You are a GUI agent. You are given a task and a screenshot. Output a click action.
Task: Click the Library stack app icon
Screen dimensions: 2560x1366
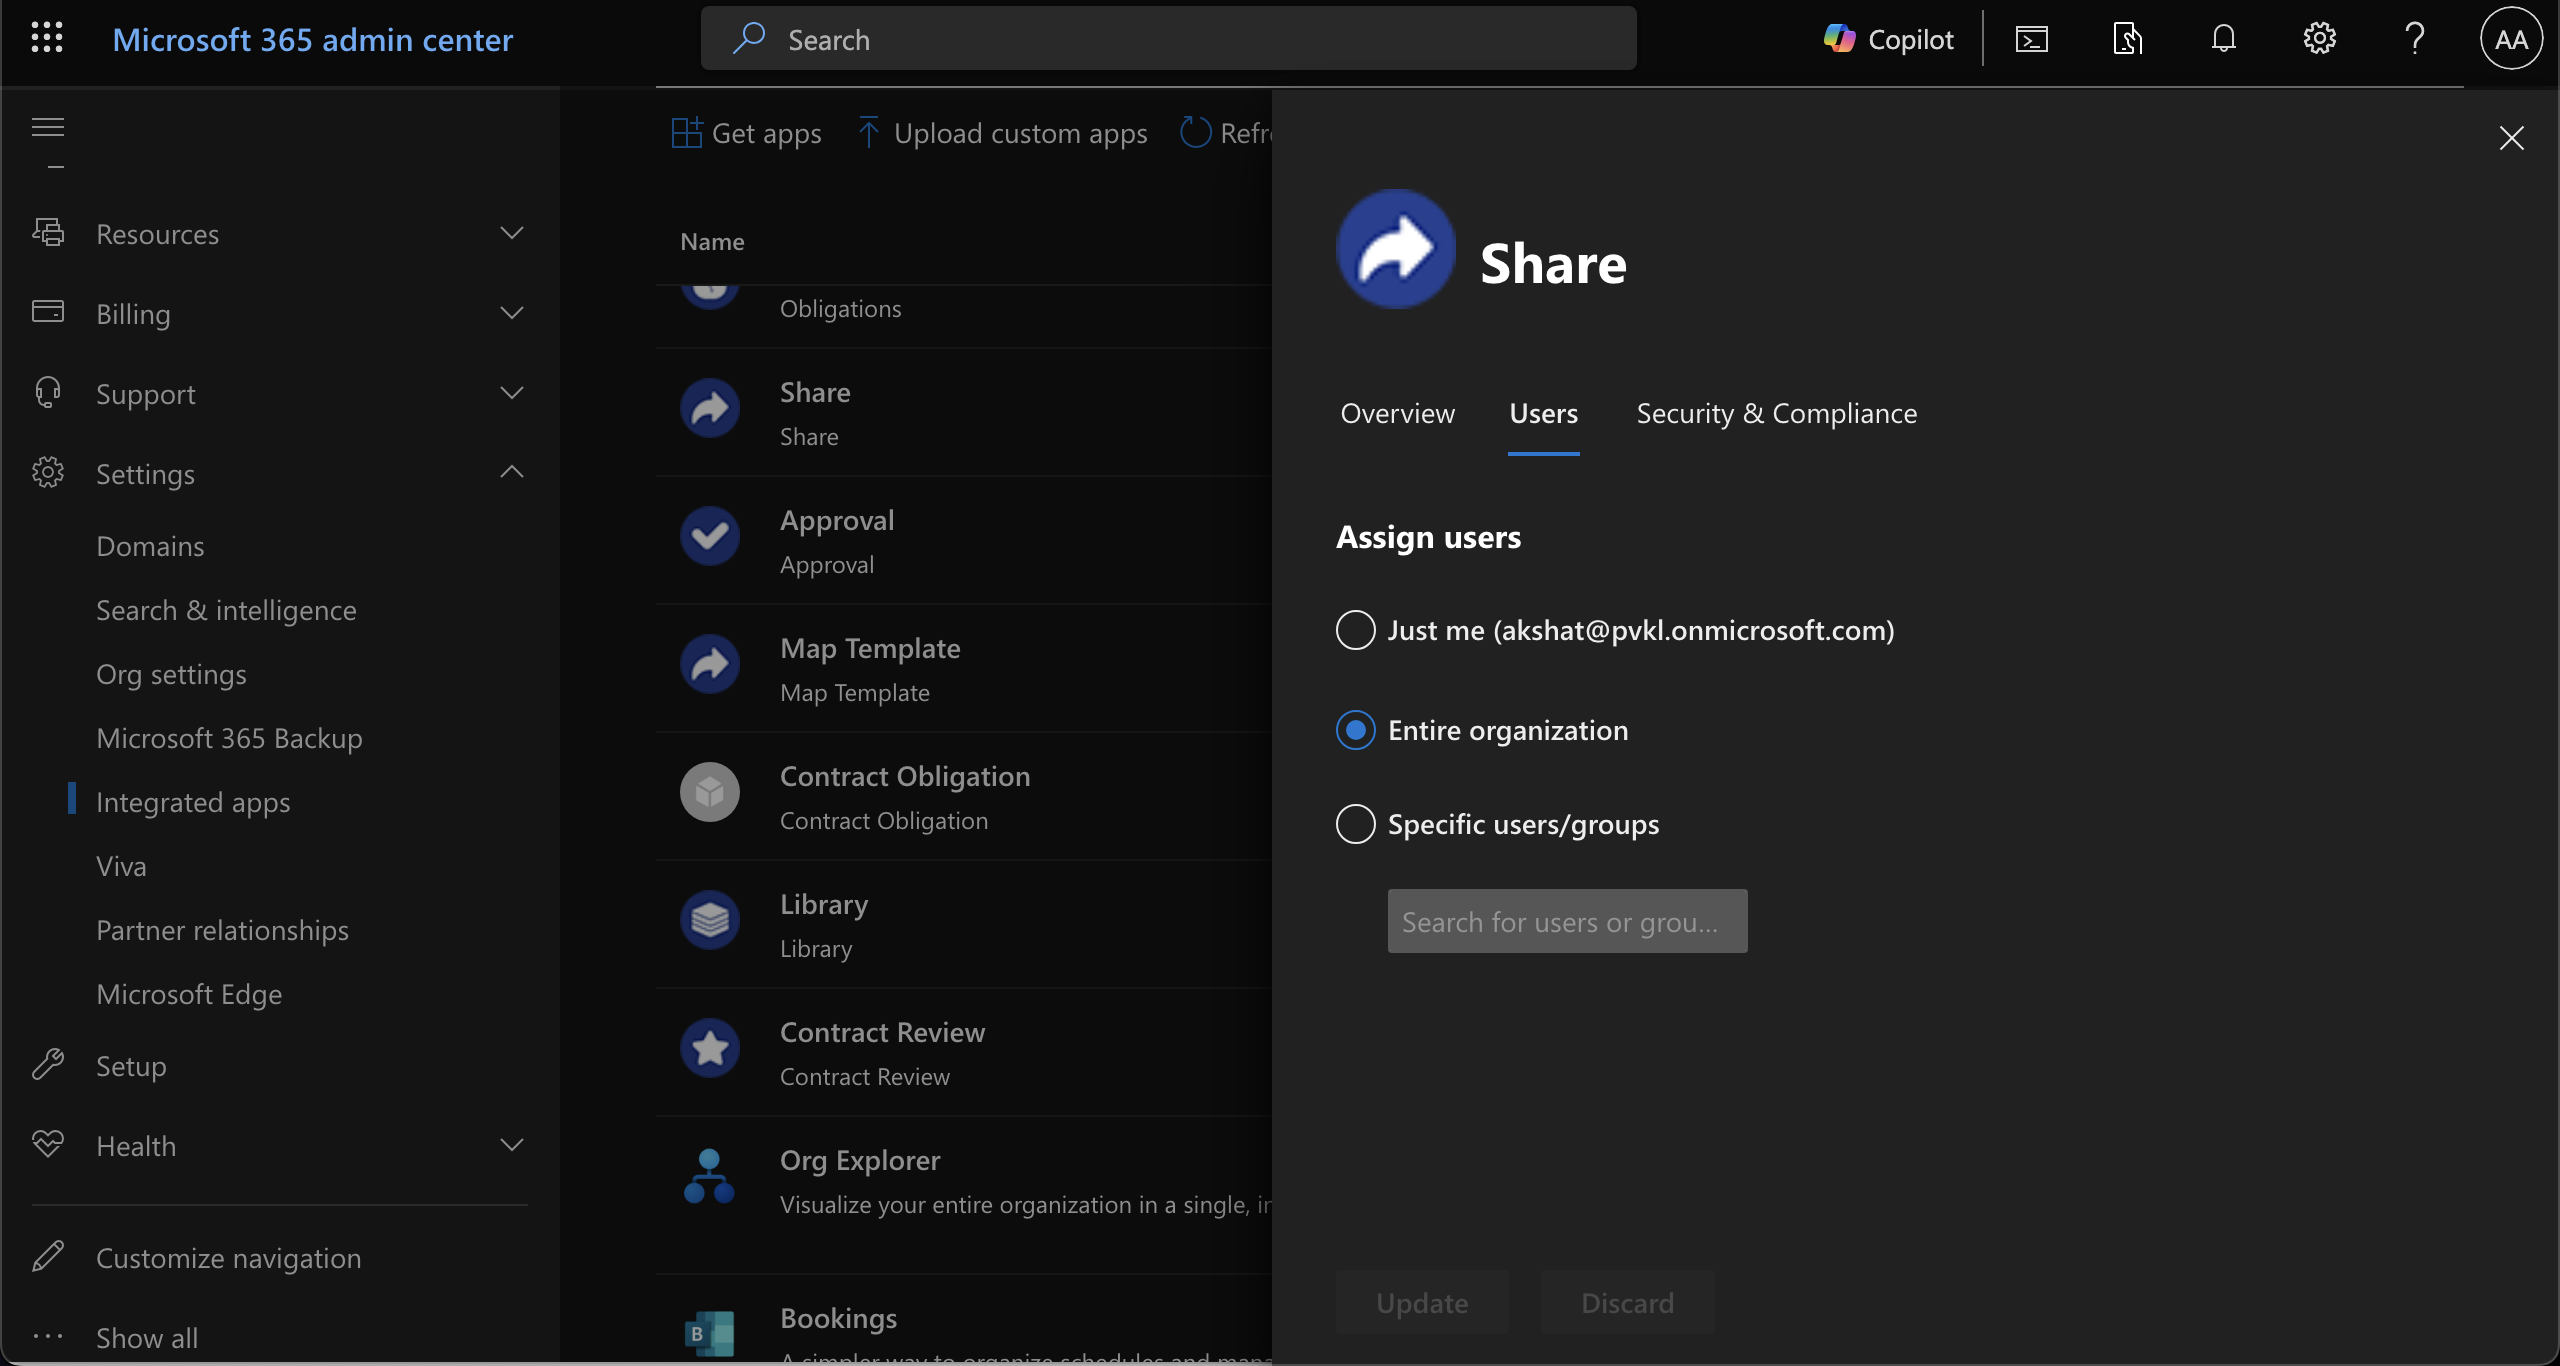710,920
